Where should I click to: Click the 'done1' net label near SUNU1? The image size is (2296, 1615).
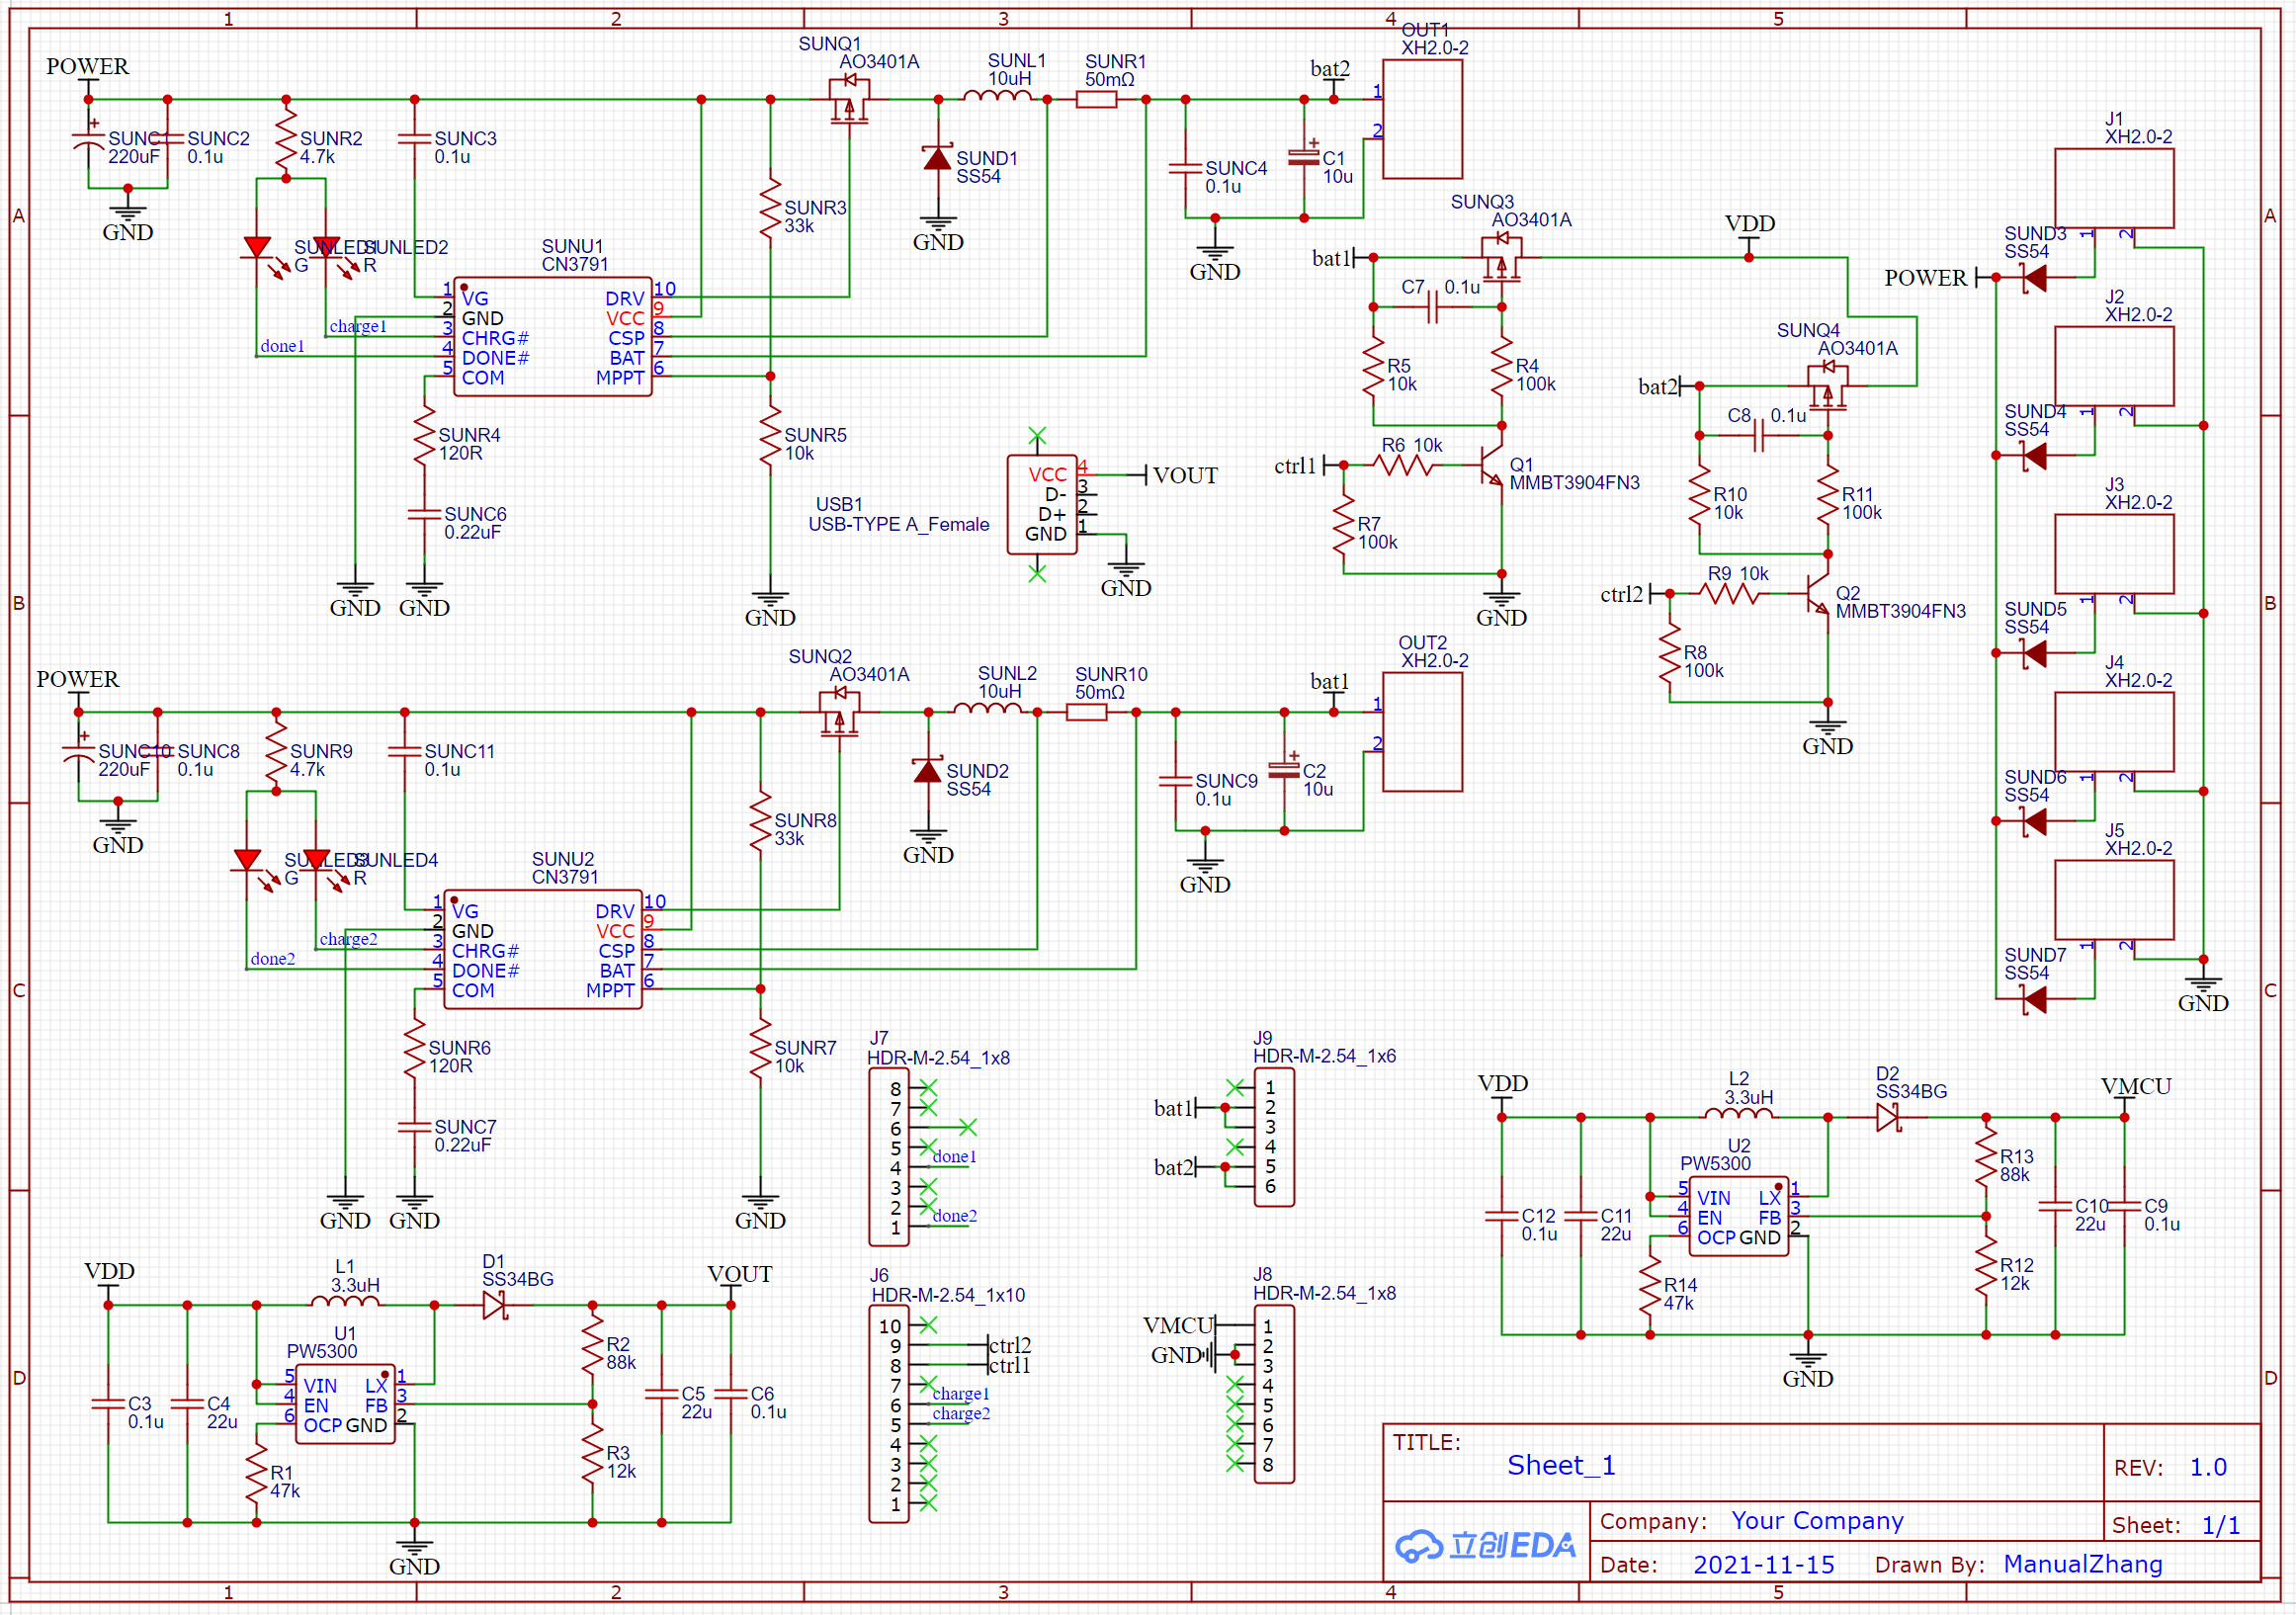[x=282, y=346]
